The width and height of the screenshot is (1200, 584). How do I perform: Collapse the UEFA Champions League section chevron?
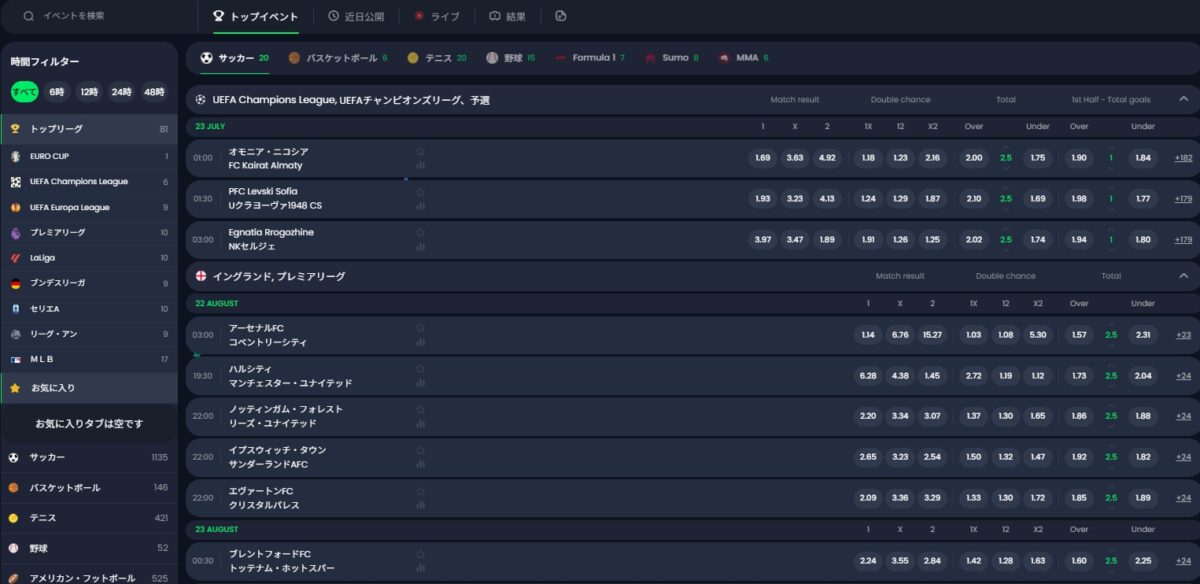[x=1183, y=99]
